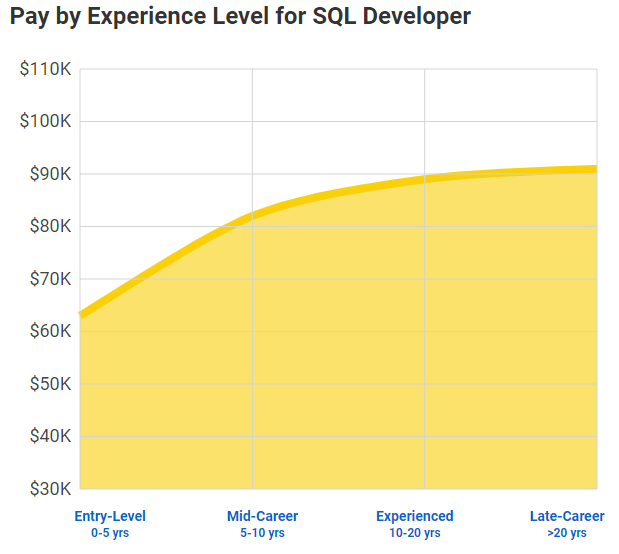
Task: Click the $90K axis tick label
Action: click(x=48, y=174)
